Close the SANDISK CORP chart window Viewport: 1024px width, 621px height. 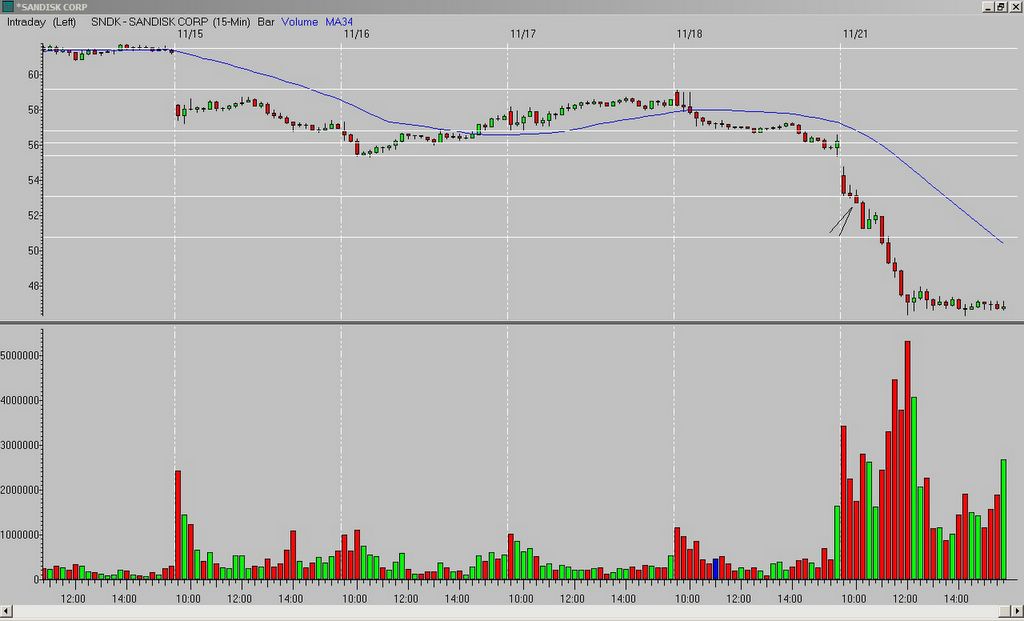tap(1014, 7)
